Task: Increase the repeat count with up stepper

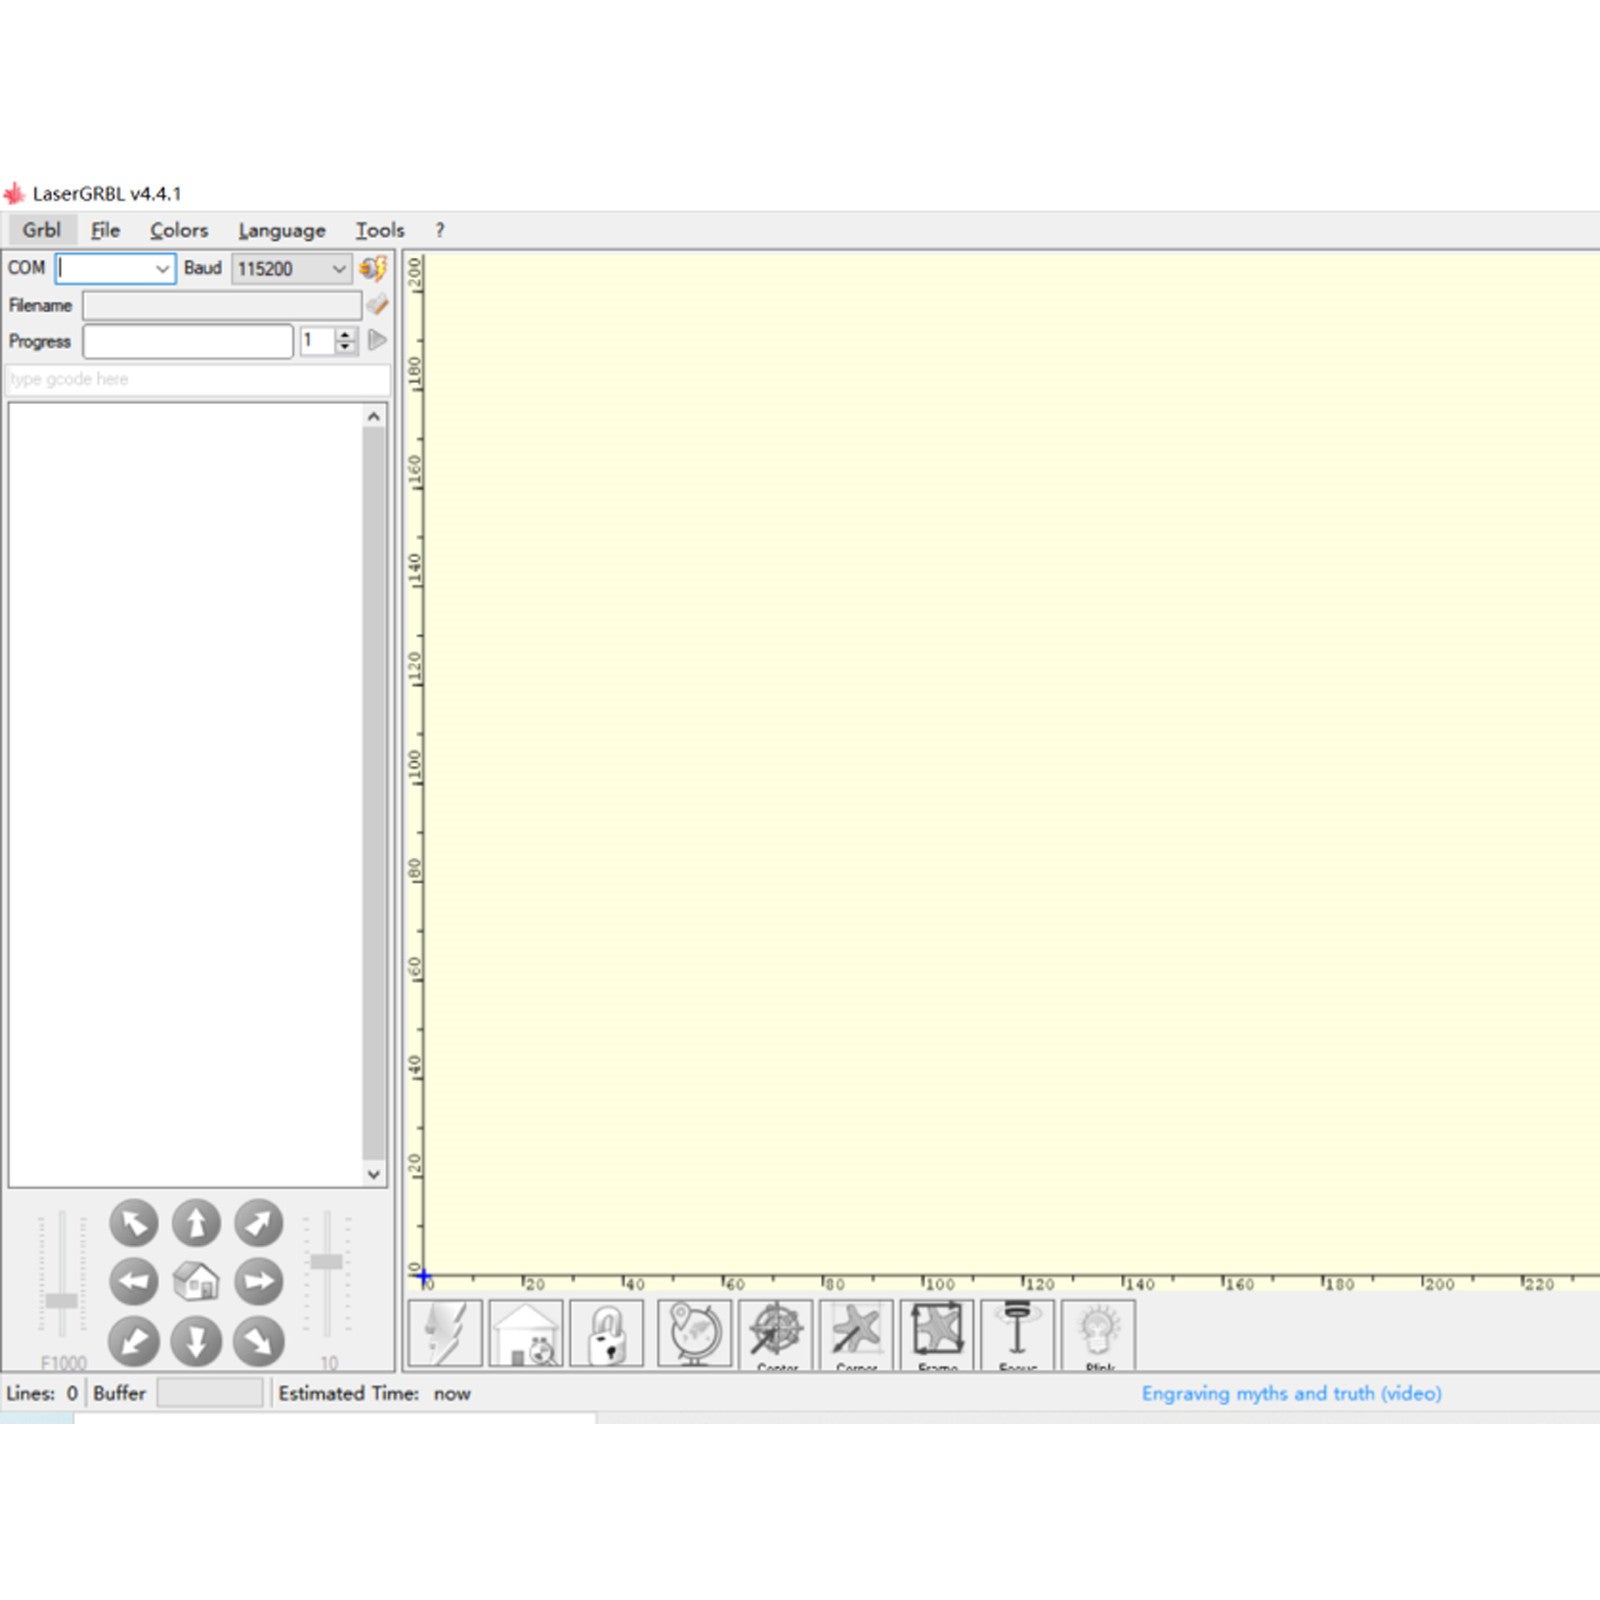Action: click(345, 334)
